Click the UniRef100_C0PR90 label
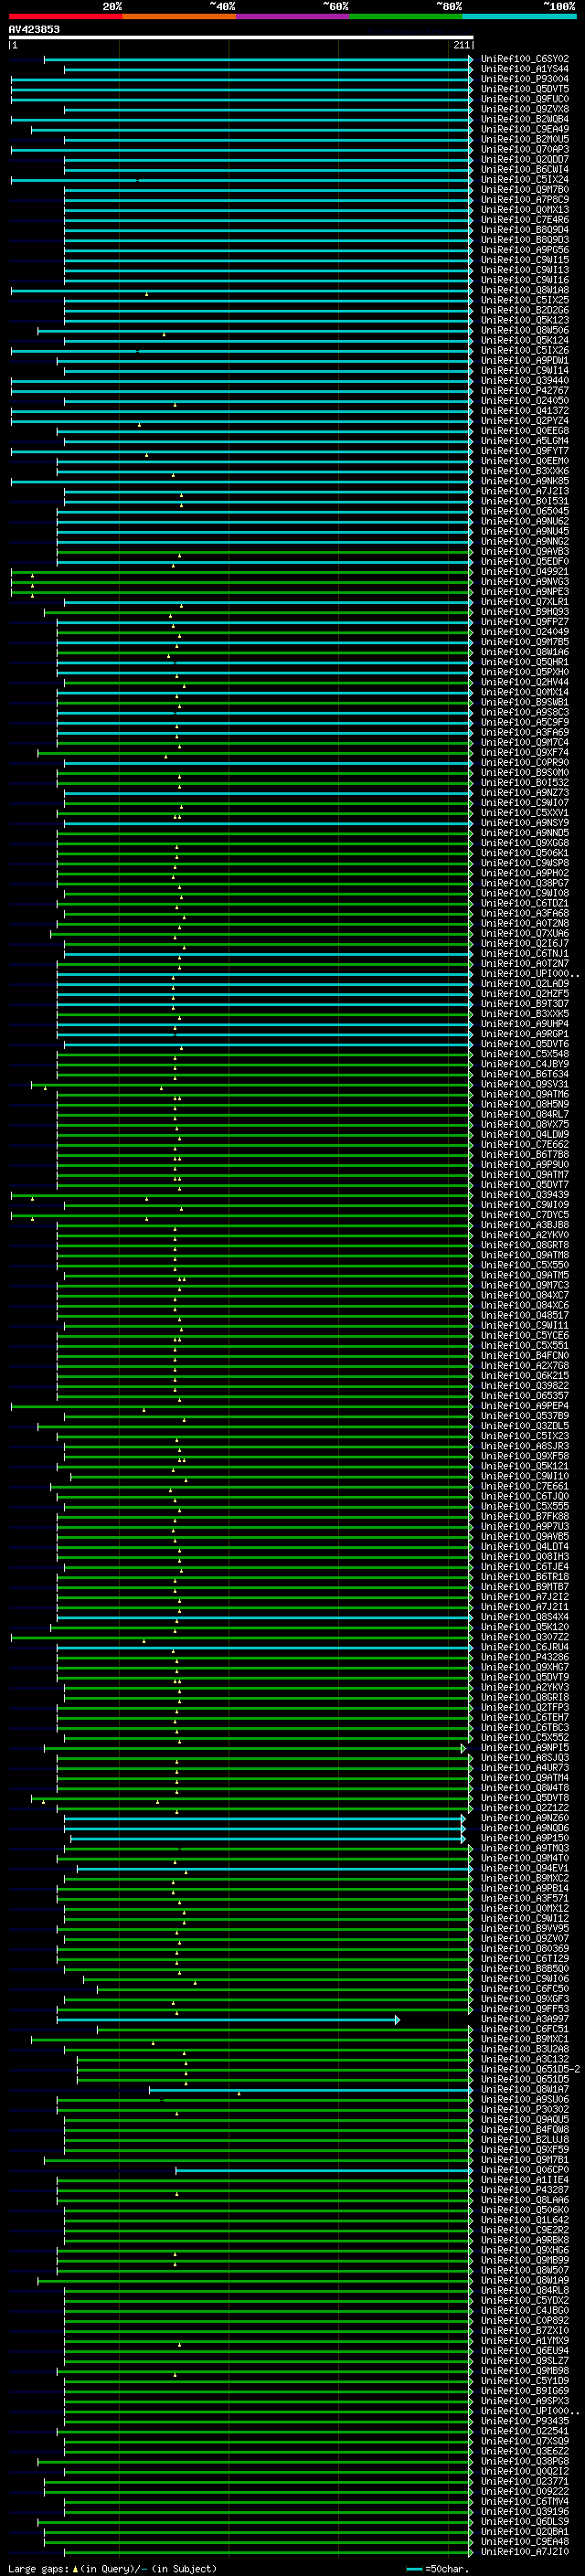This screenshot has width=585, height=2576. (525, 763)
